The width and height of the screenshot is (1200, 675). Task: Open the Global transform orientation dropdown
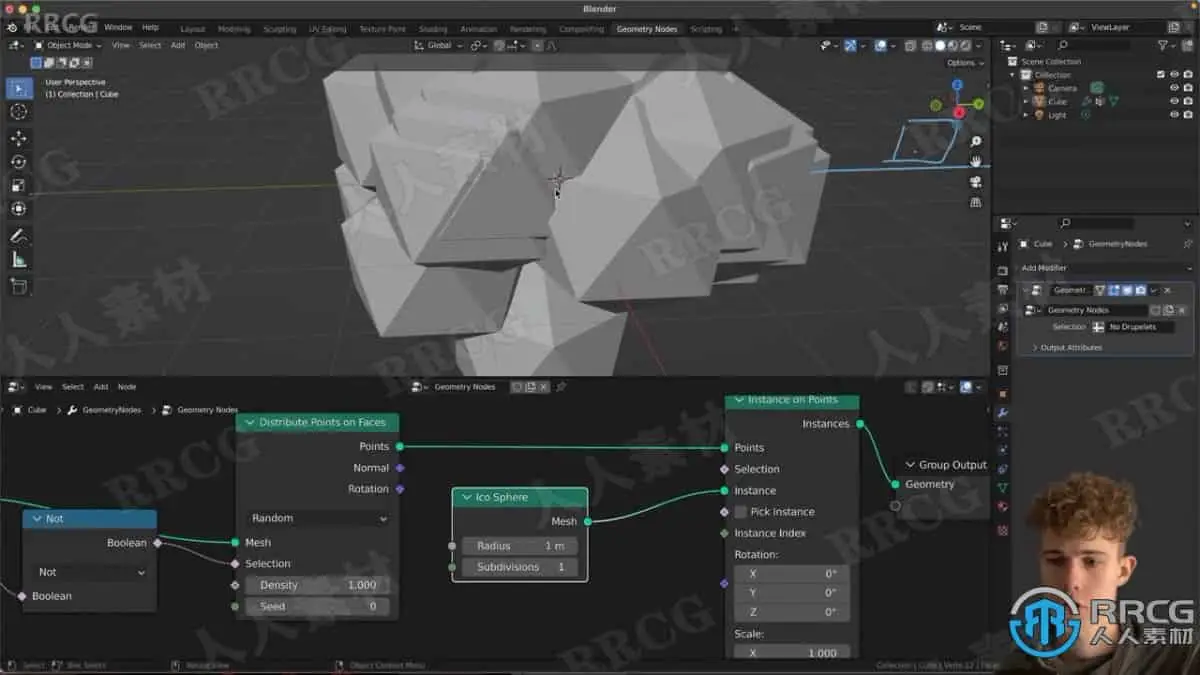tap(439, 45)
